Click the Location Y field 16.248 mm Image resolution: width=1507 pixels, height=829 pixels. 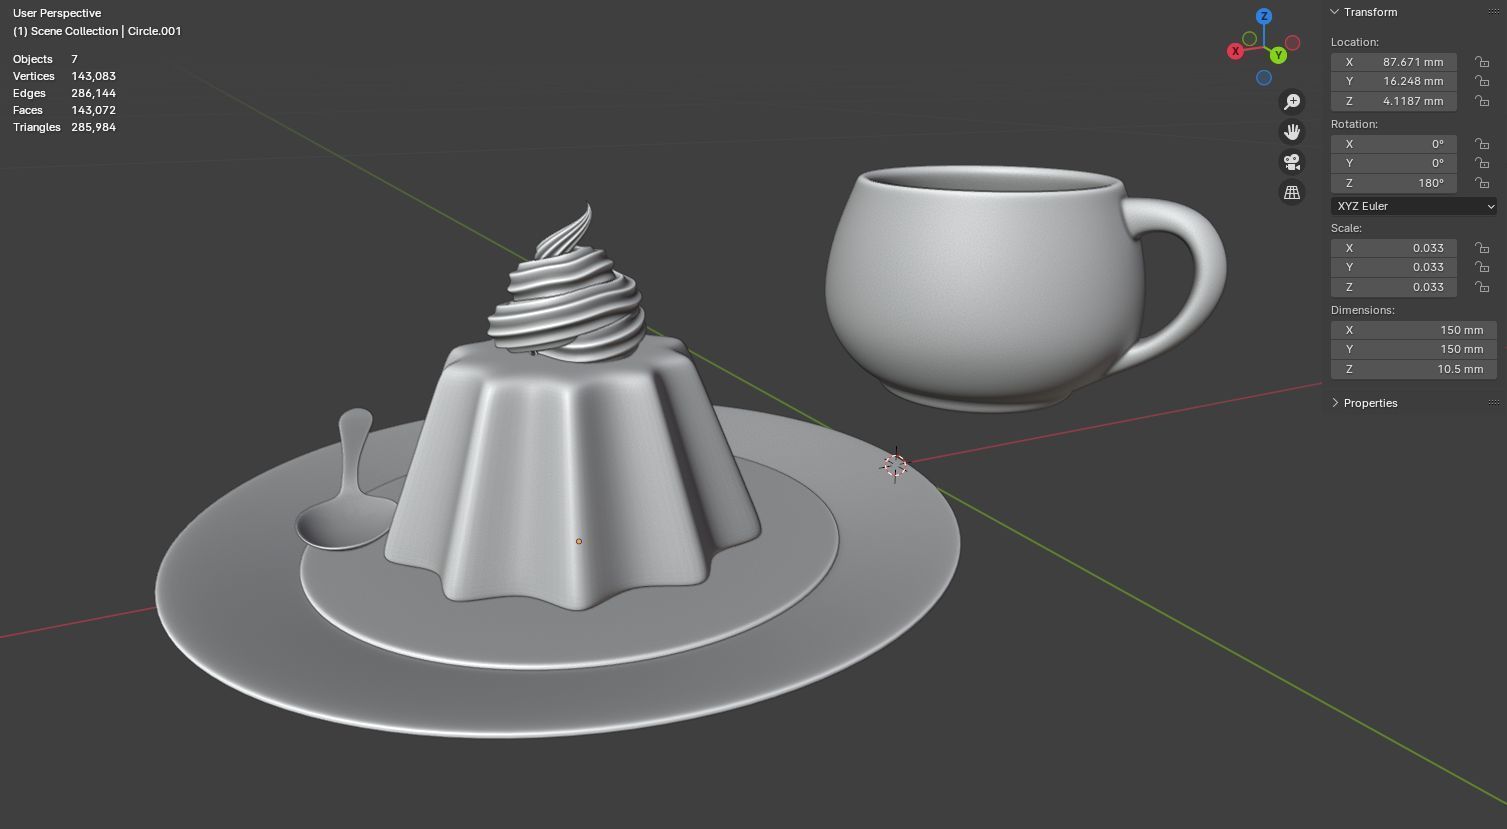click(1394, 81)
